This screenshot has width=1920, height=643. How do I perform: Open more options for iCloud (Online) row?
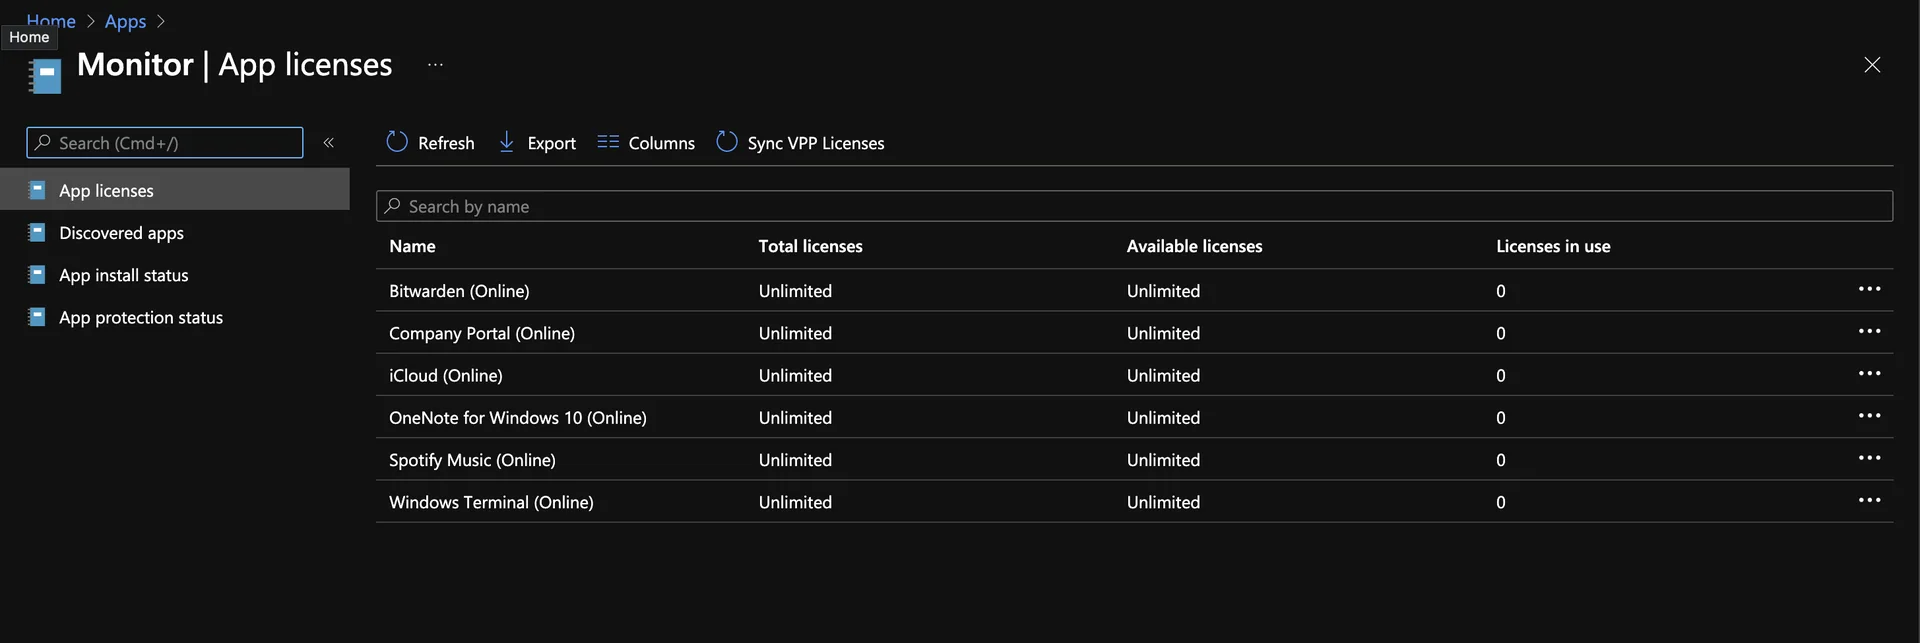pyautogui.click(x=1869, y=373)
